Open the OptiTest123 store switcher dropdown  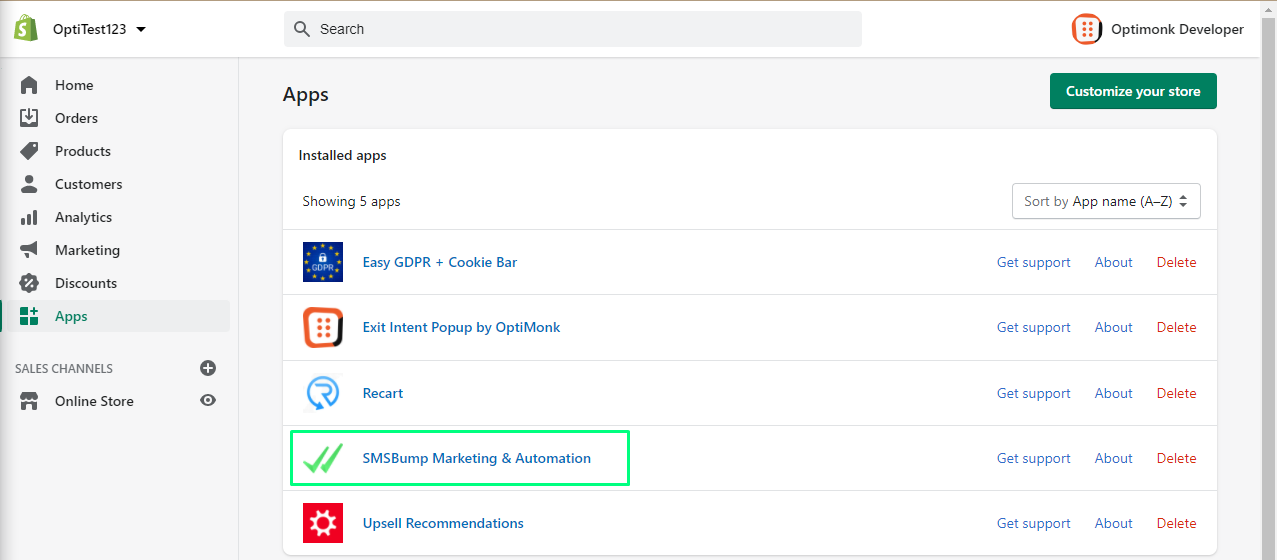click(99, 29)
